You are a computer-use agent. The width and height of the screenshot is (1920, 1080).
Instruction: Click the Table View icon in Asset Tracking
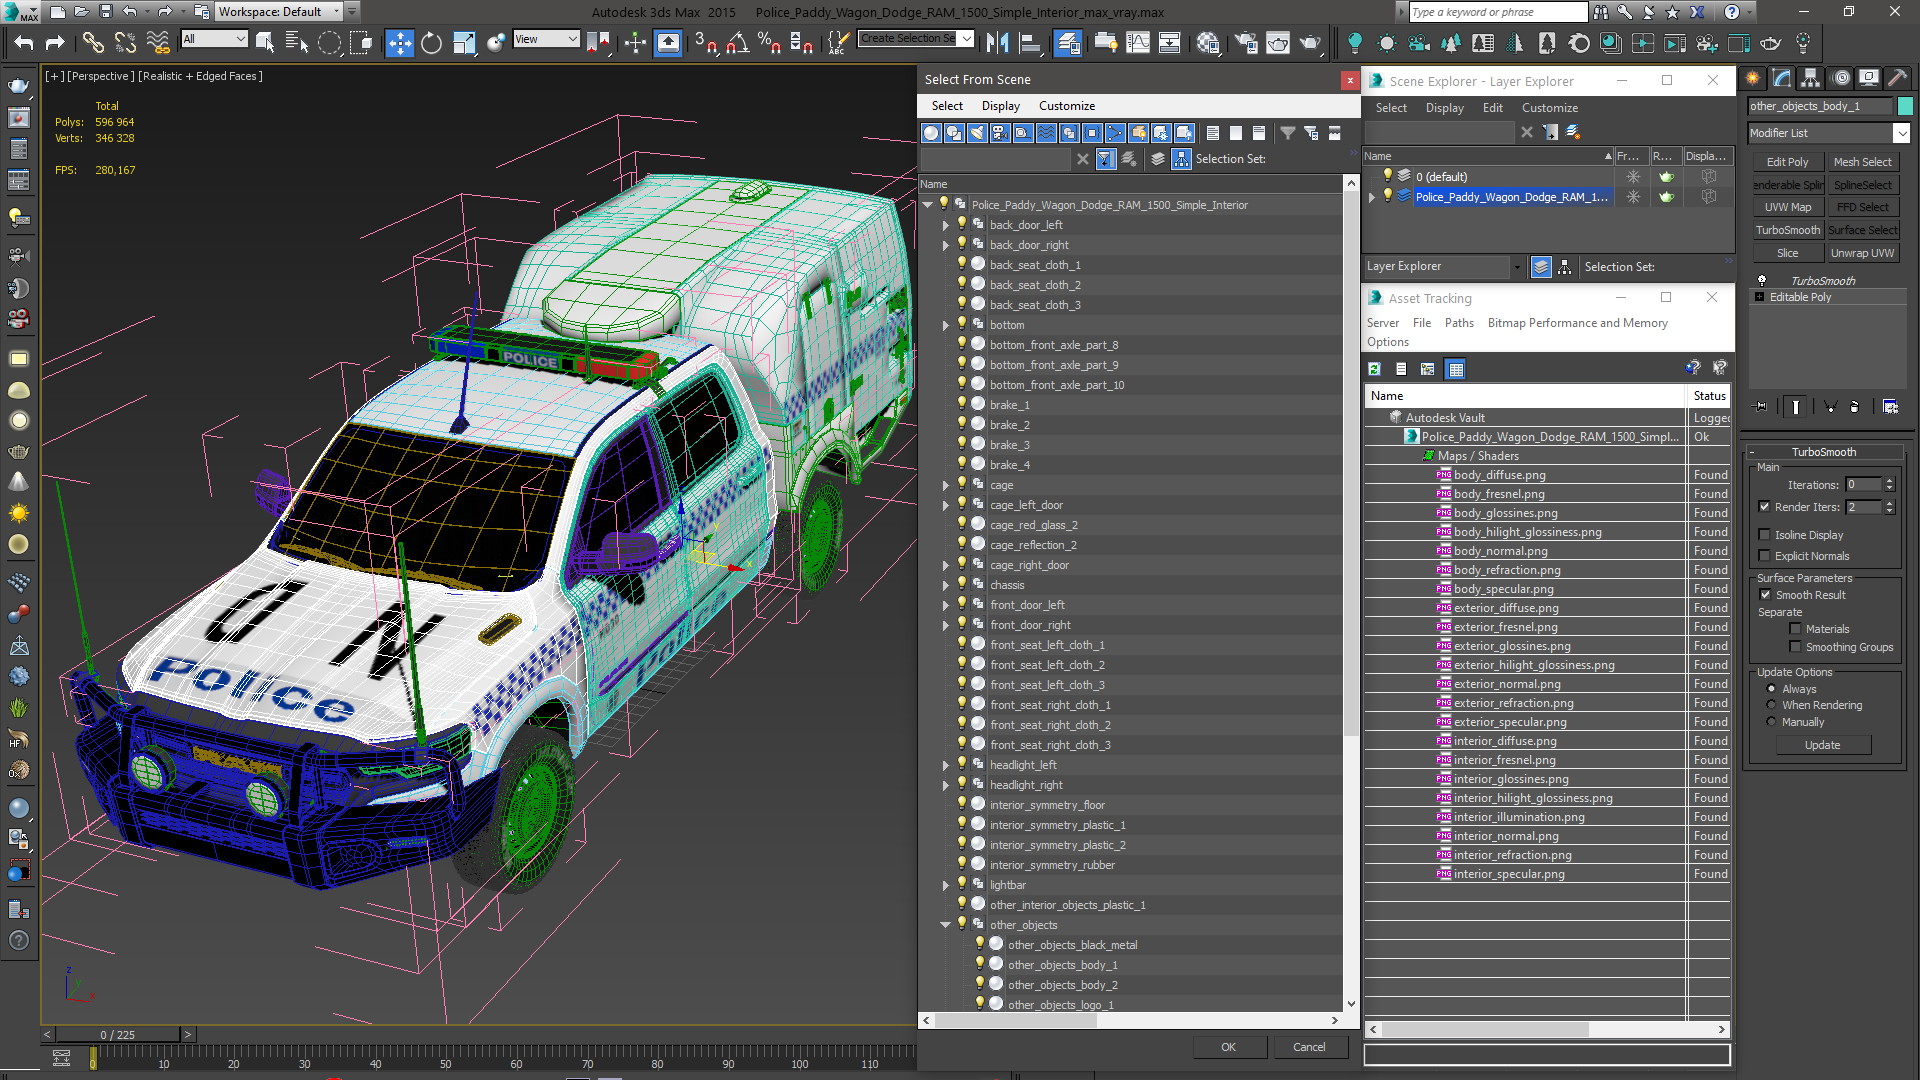point(1456,369)
